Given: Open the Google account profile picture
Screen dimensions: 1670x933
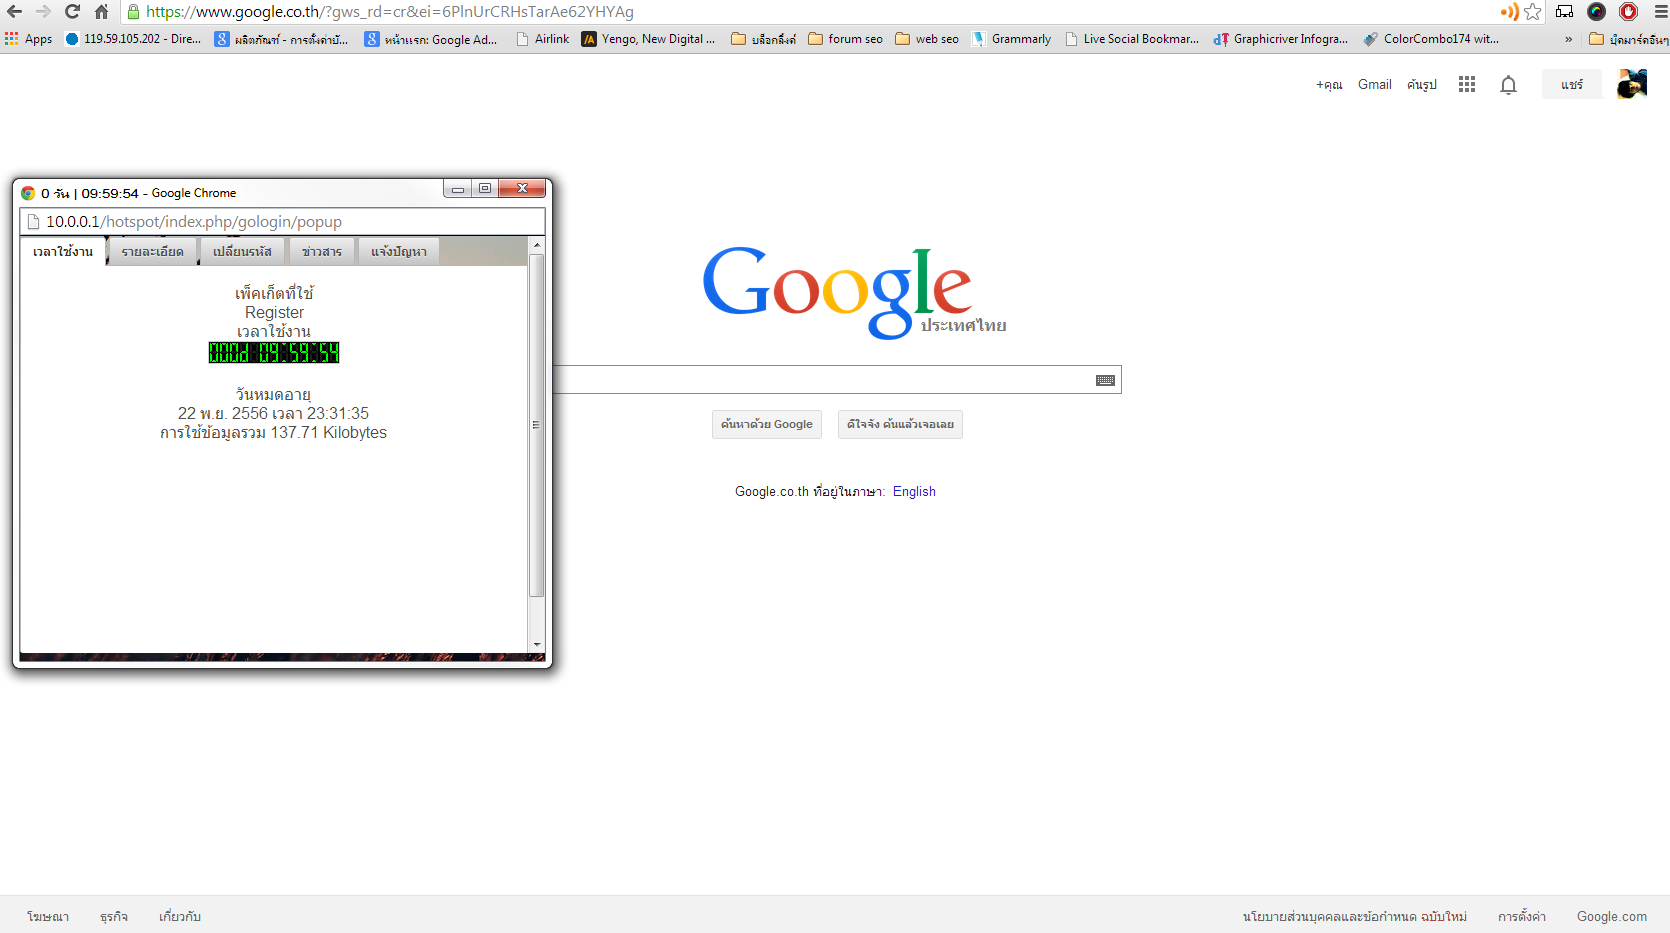Looking at the screenshot, I should (x=1632, y=84).
